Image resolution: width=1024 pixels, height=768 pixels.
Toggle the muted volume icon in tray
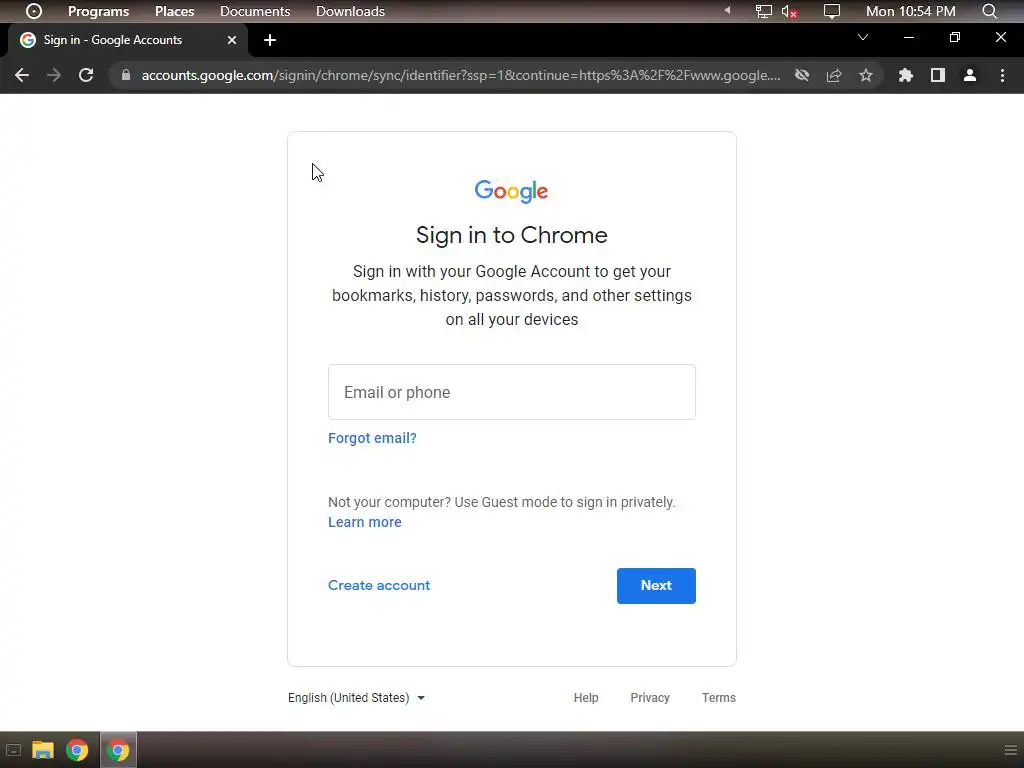tap(790, 11)
